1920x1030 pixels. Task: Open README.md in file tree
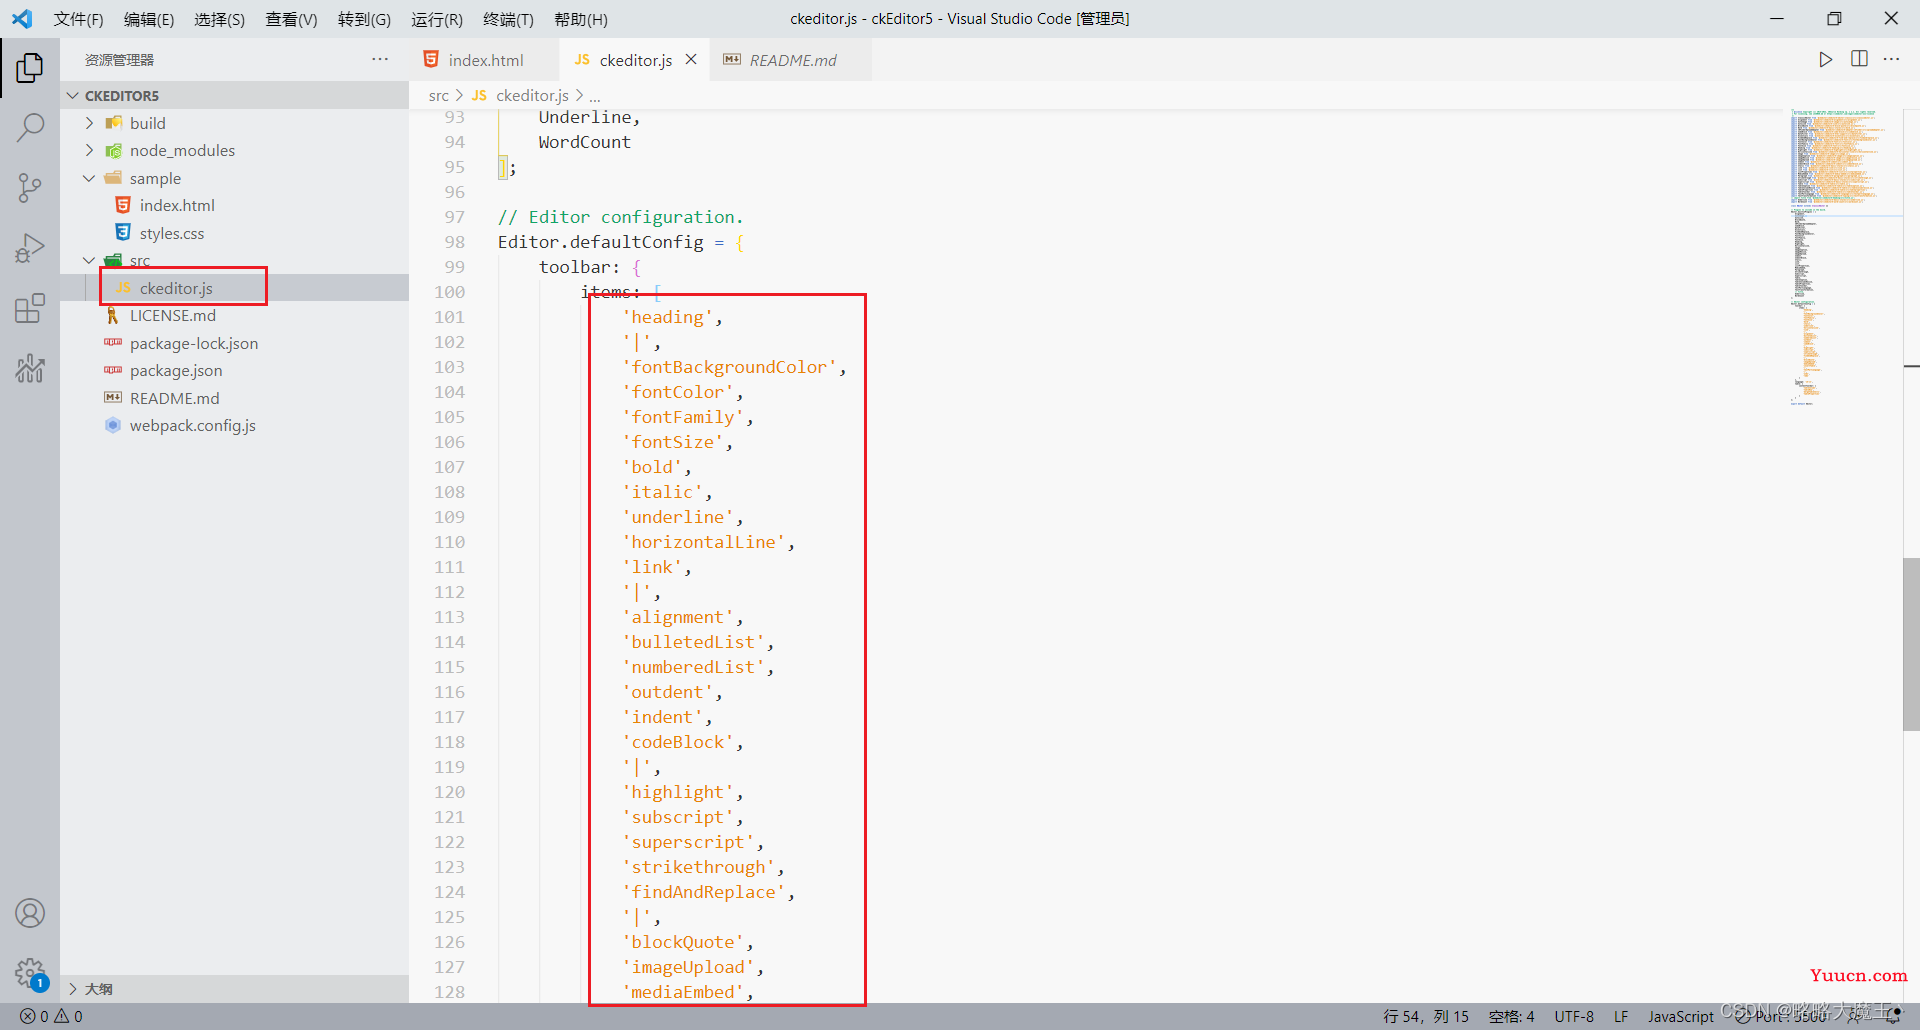235,398
